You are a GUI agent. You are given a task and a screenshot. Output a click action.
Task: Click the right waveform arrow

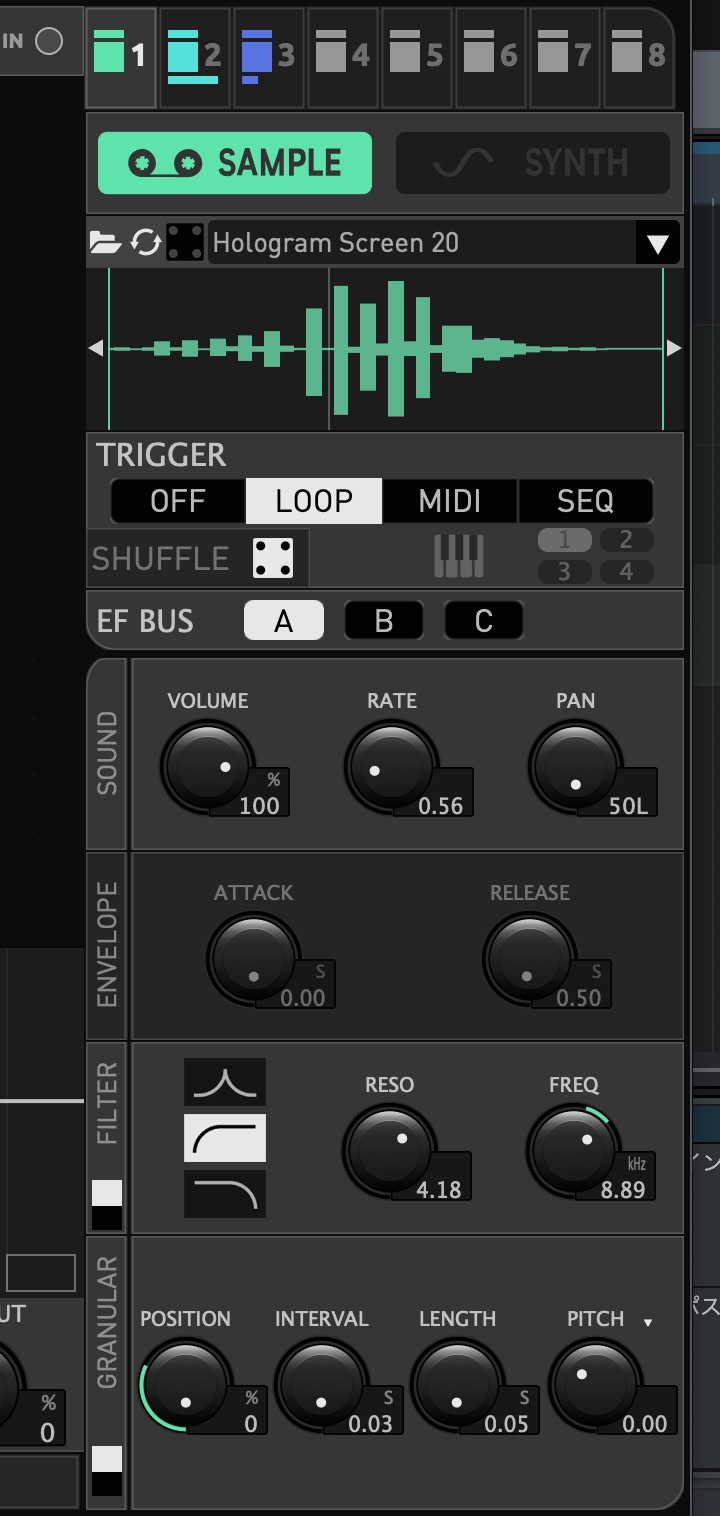point(673,349)
